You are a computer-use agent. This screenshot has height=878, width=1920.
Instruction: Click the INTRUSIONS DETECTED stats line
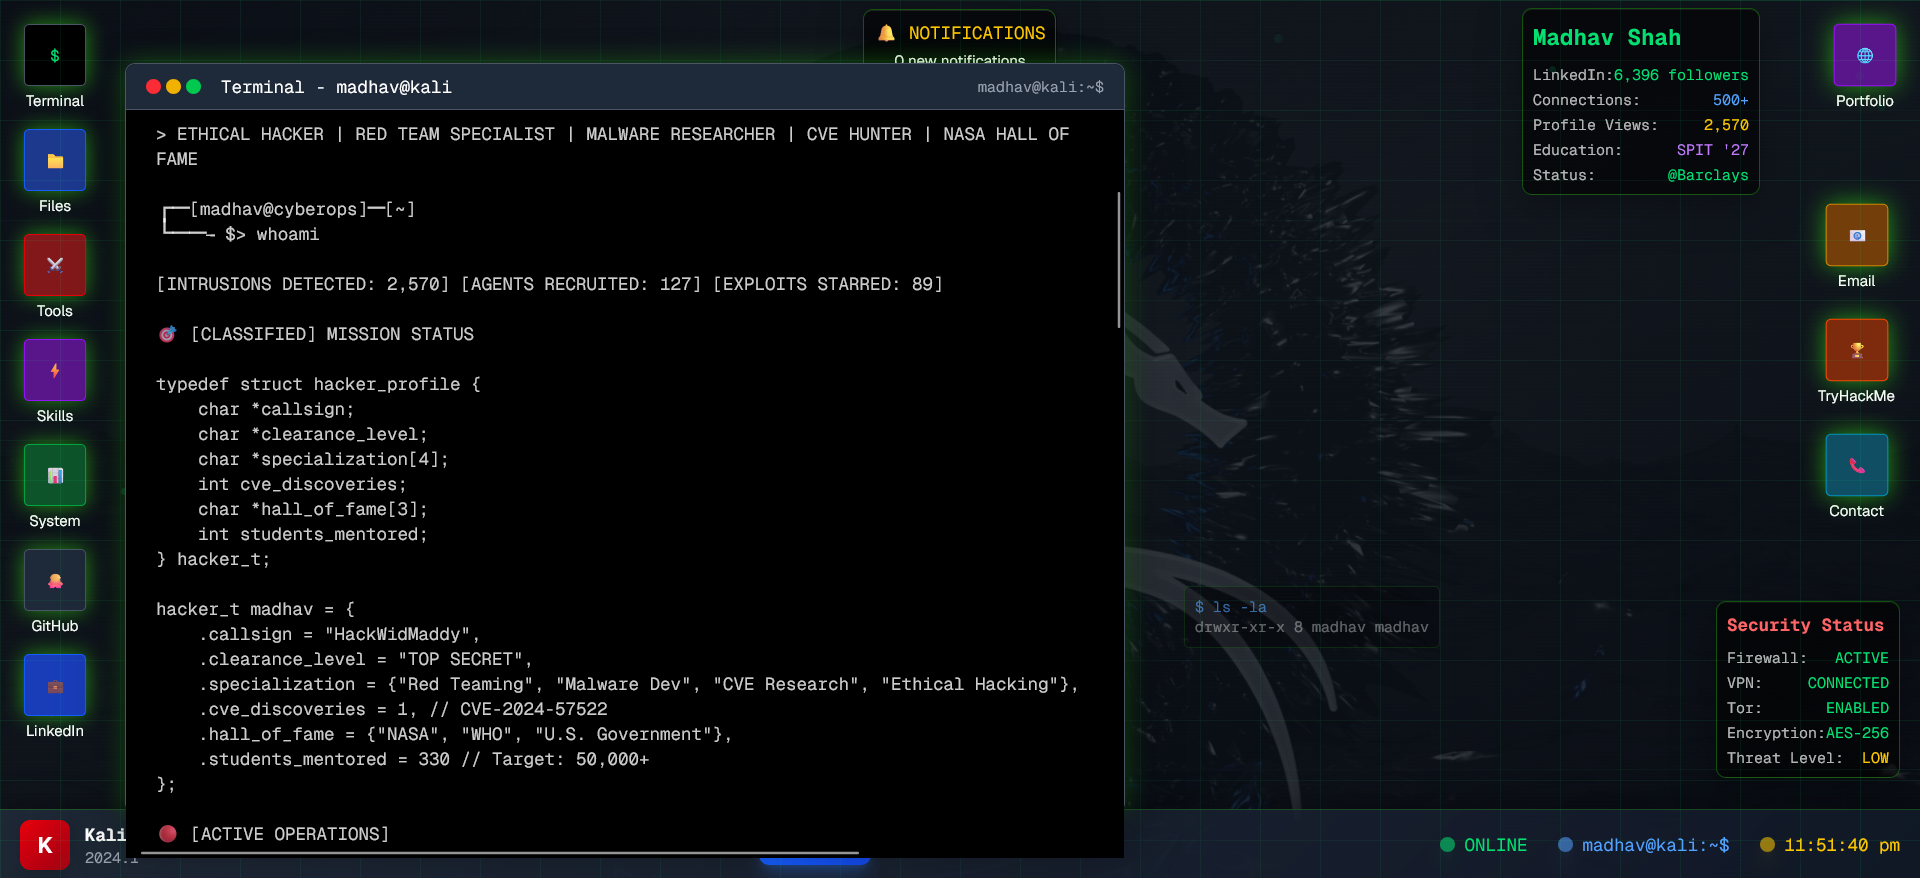549,284
